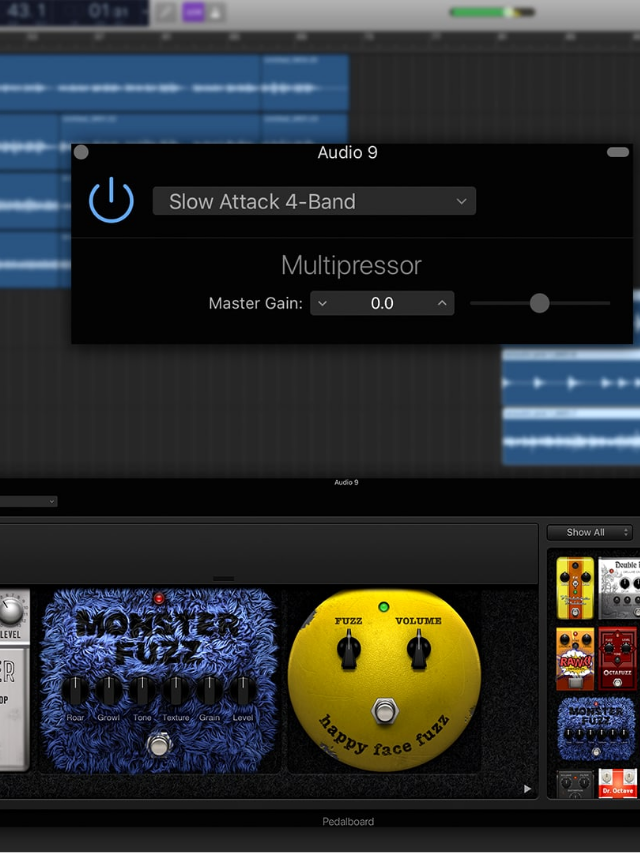The height and width of the screenshot is (853, 640).
Task: Decrease Master Gain with the down chevron
Action: click(x=323, y=304)
